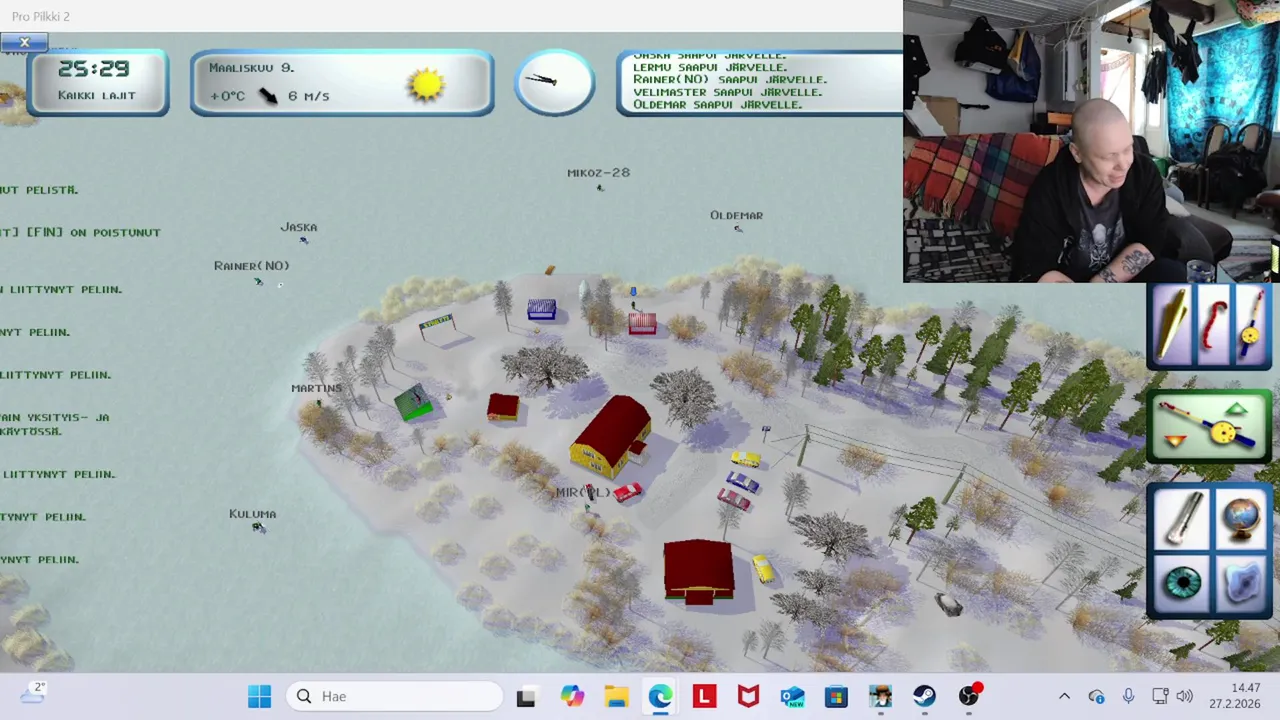Screen dimensions: 1280x720
Task: Click the Kaikki lajit label
Action: pos(96,95)
